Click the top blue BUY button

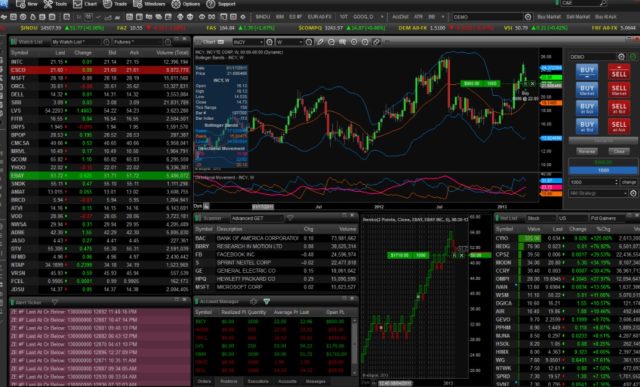tap(587, 71)
